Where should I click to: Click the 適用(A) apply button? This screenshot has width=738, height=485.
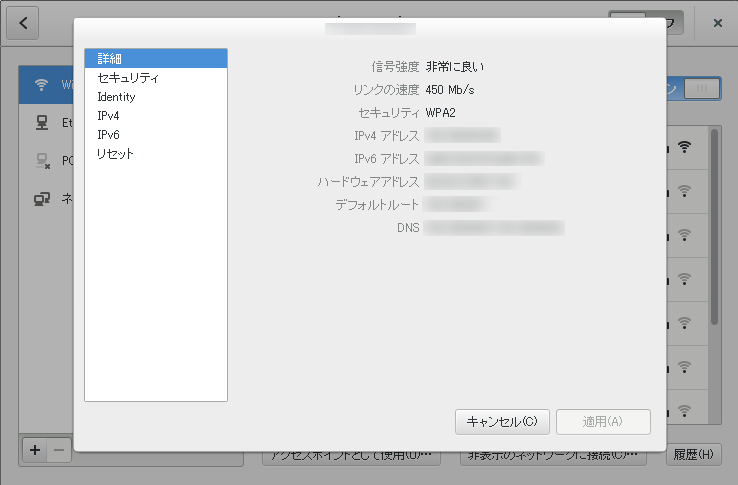tap(603, 421)
